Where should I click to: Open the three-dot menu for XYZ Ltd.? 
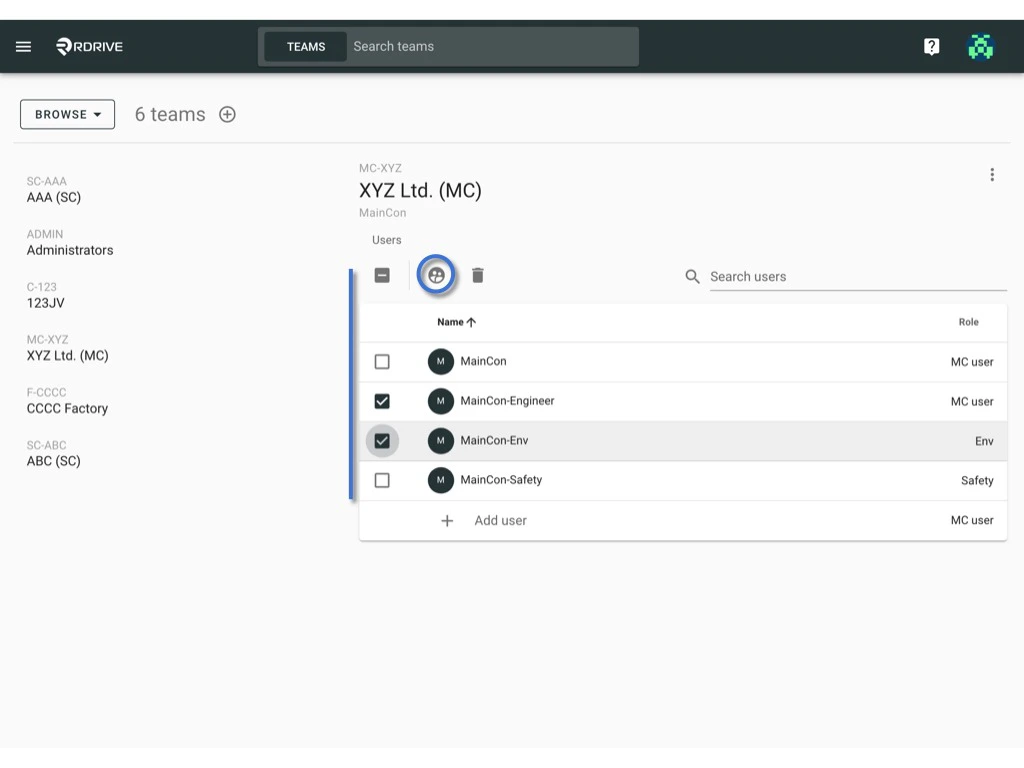[992, 174]
